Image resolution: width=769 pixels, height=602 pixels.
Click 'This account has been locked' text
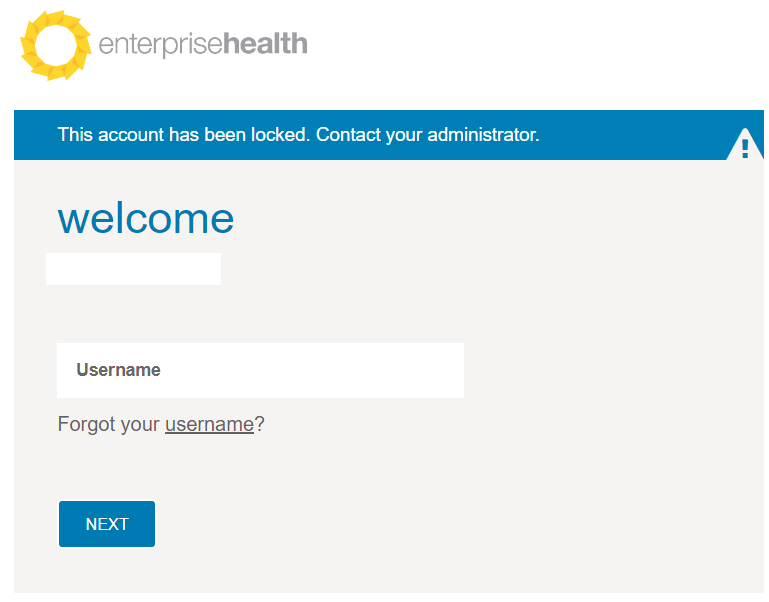pyautogui.click(x=182, y=134)
